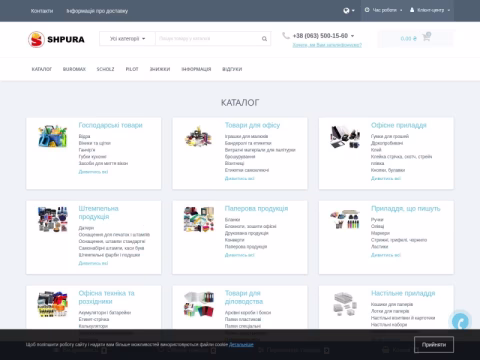This screenshot has height=360, width=480.
Task: Click Офісна техніка та розхідники thumbnail
Action: pyautogui.click(x=53, y=304)
